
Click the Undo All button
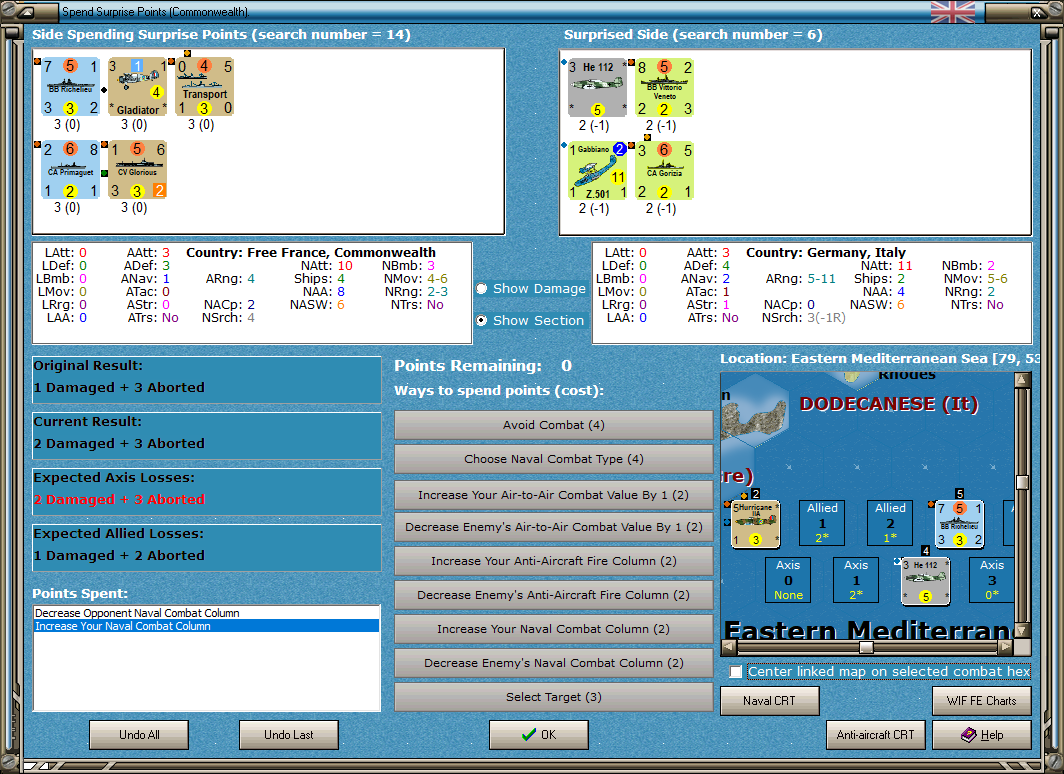coord(139,735)
